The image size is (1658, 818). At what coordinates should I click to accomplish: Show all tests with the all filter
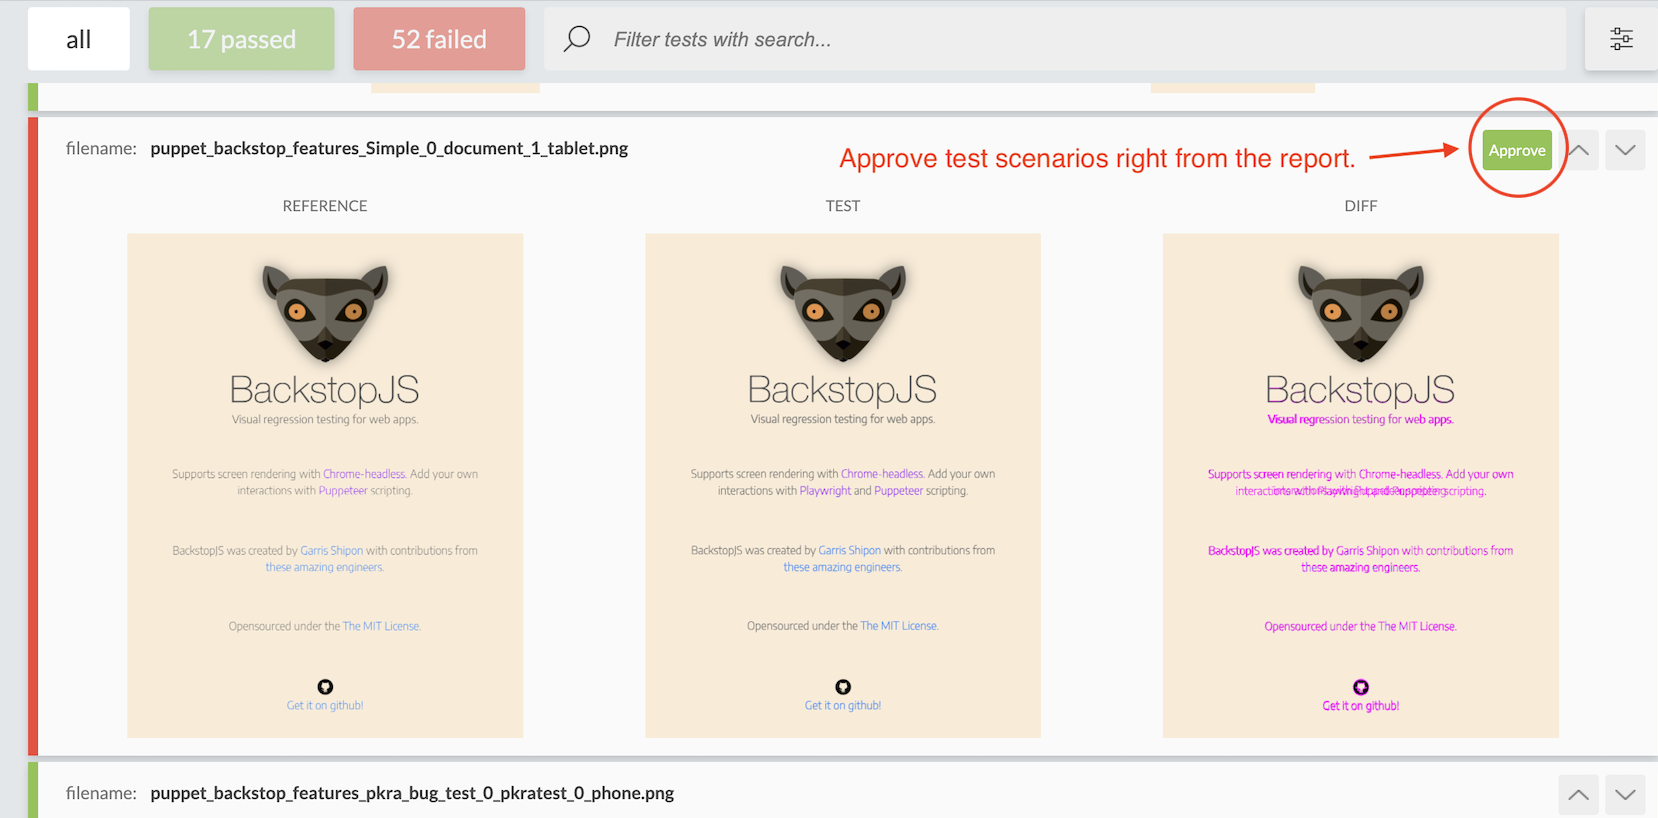point(79,39)
